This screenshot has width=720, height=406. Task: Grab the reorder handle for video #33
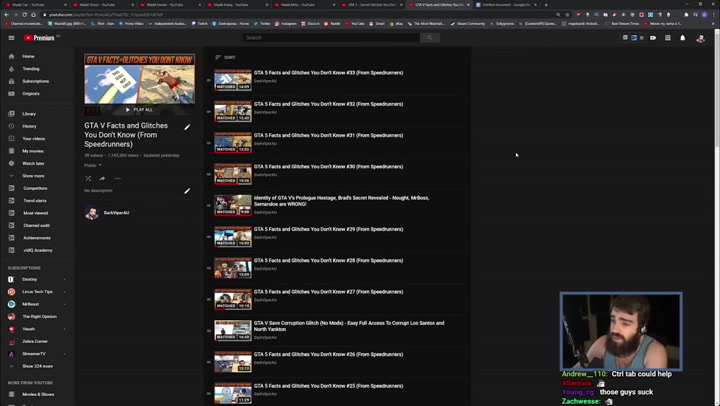208,80
